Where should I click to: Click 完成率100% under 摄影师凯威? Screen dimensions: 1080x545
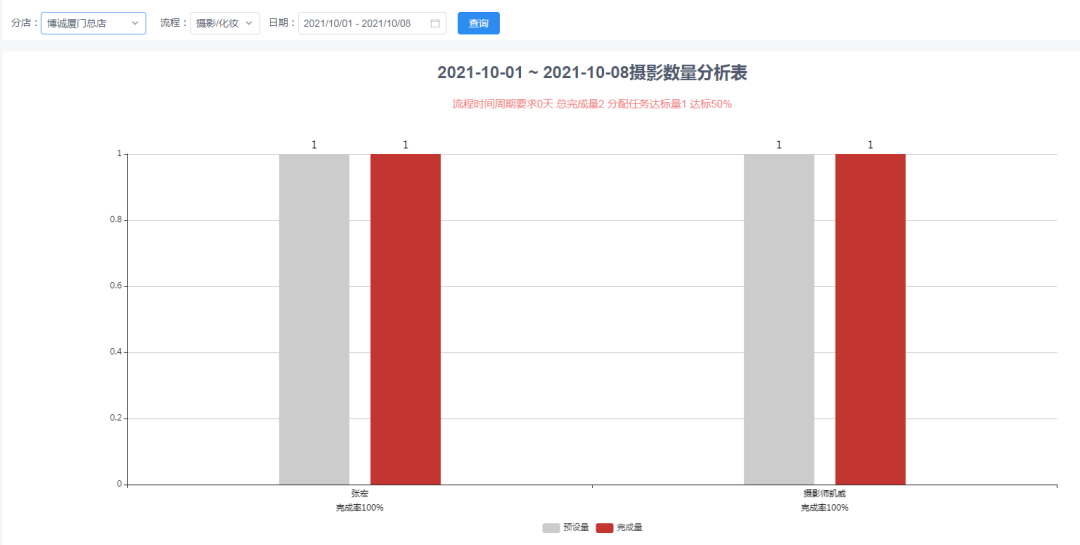(824, 508)
